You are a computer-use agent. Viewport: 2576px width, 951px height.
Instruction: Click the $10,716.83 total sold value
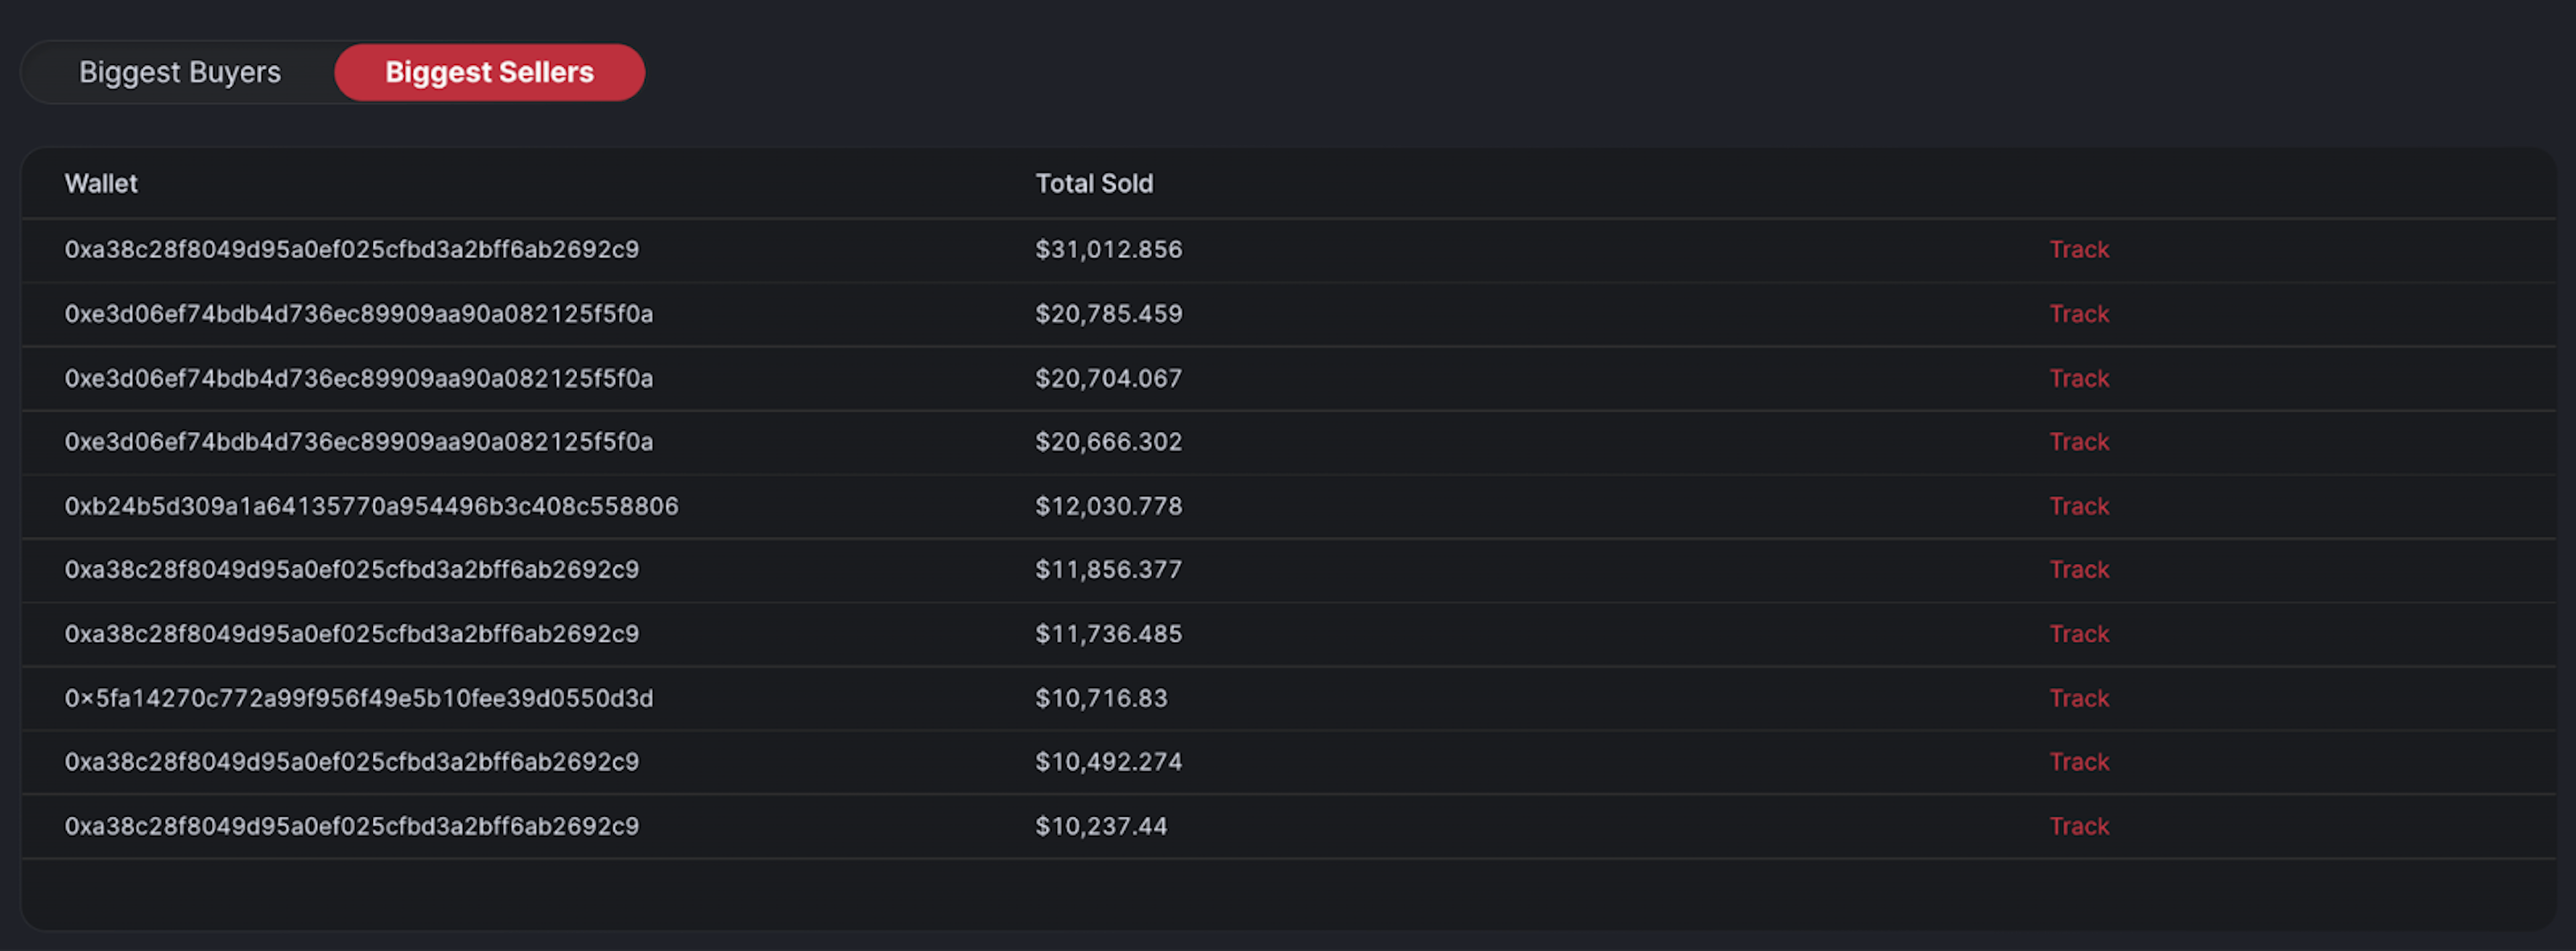click(x=1101, y=698)
